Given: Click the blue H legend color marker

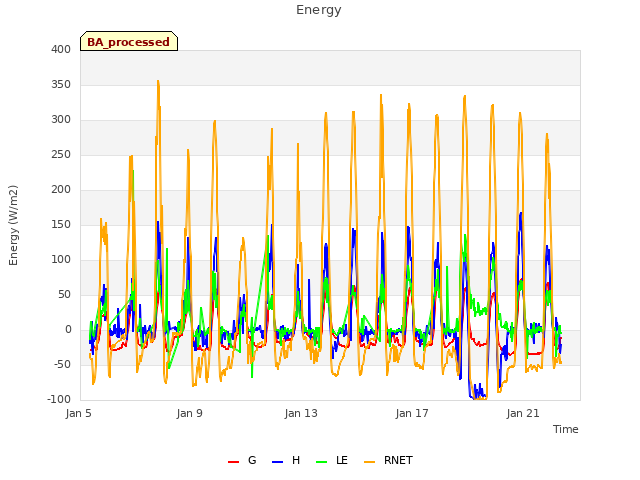Looking at the screenshot, I should [277, 462].
